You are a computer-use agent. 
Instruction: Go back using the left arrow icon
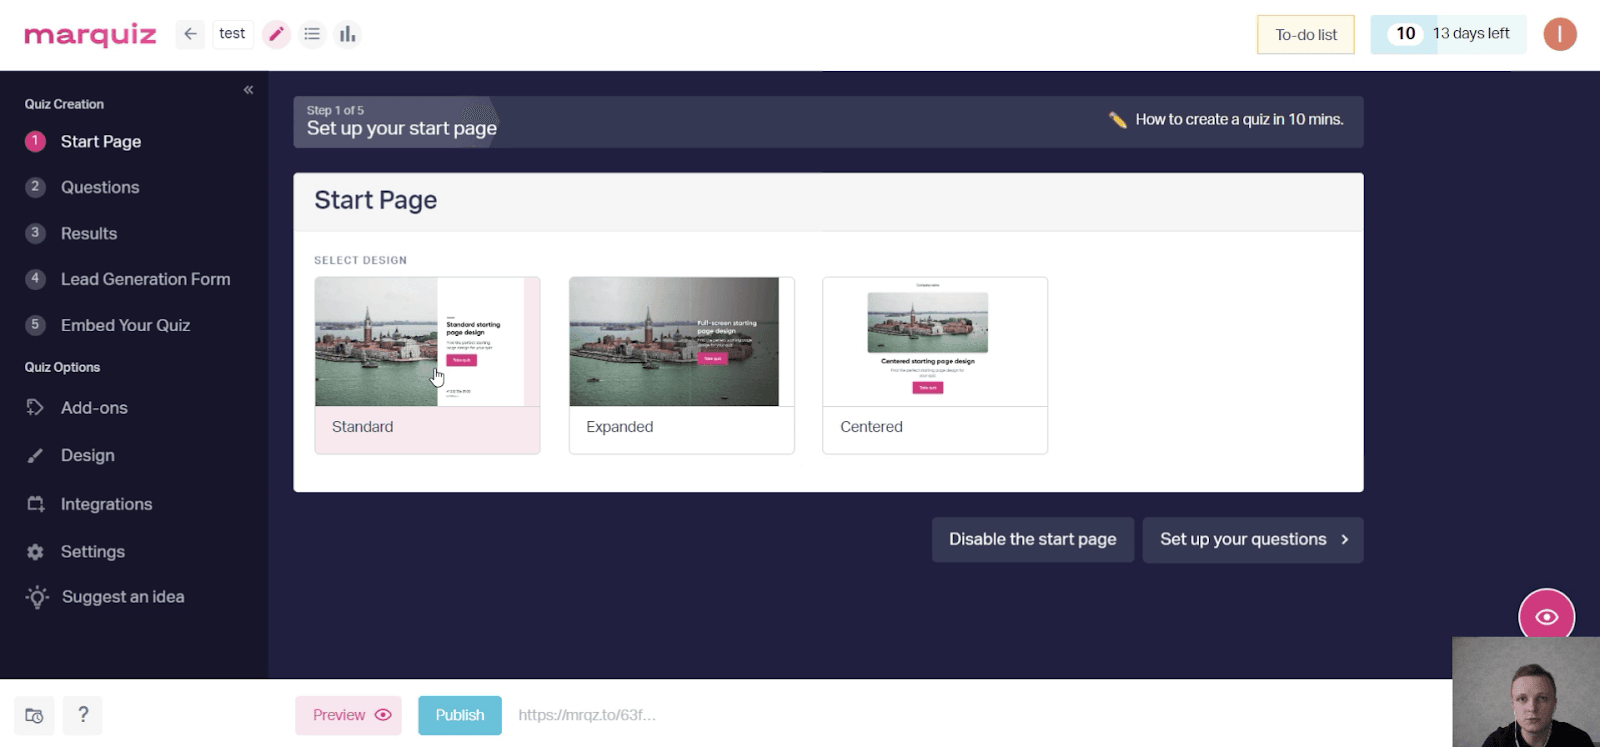[x=190, y=34]
